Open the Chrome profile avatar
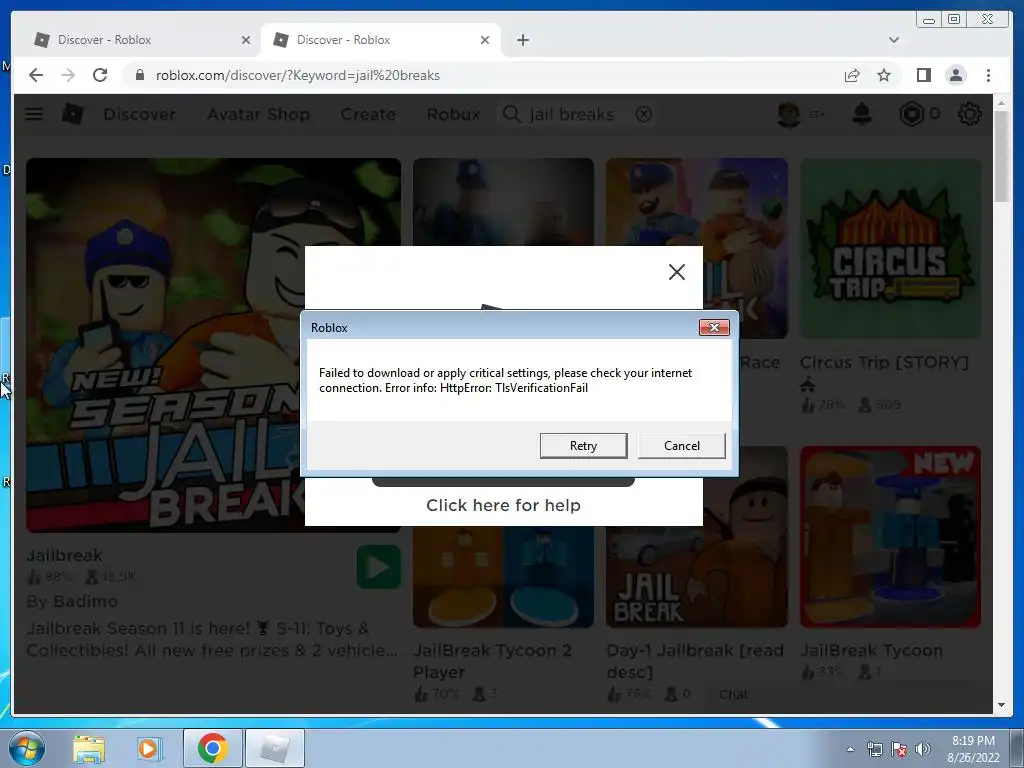The image size is (1024, 768). point(955,75)
